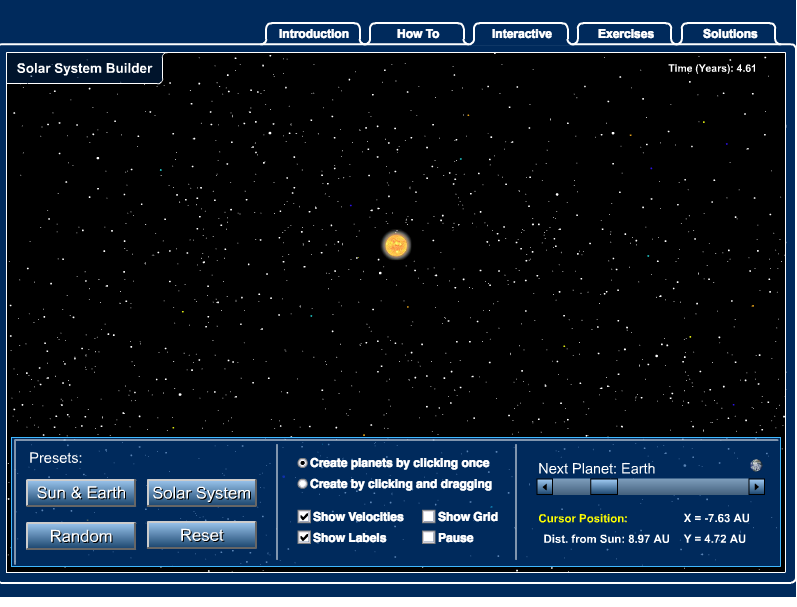
Task: Open the Exercises tab
Action: click(x=625, y=34)
